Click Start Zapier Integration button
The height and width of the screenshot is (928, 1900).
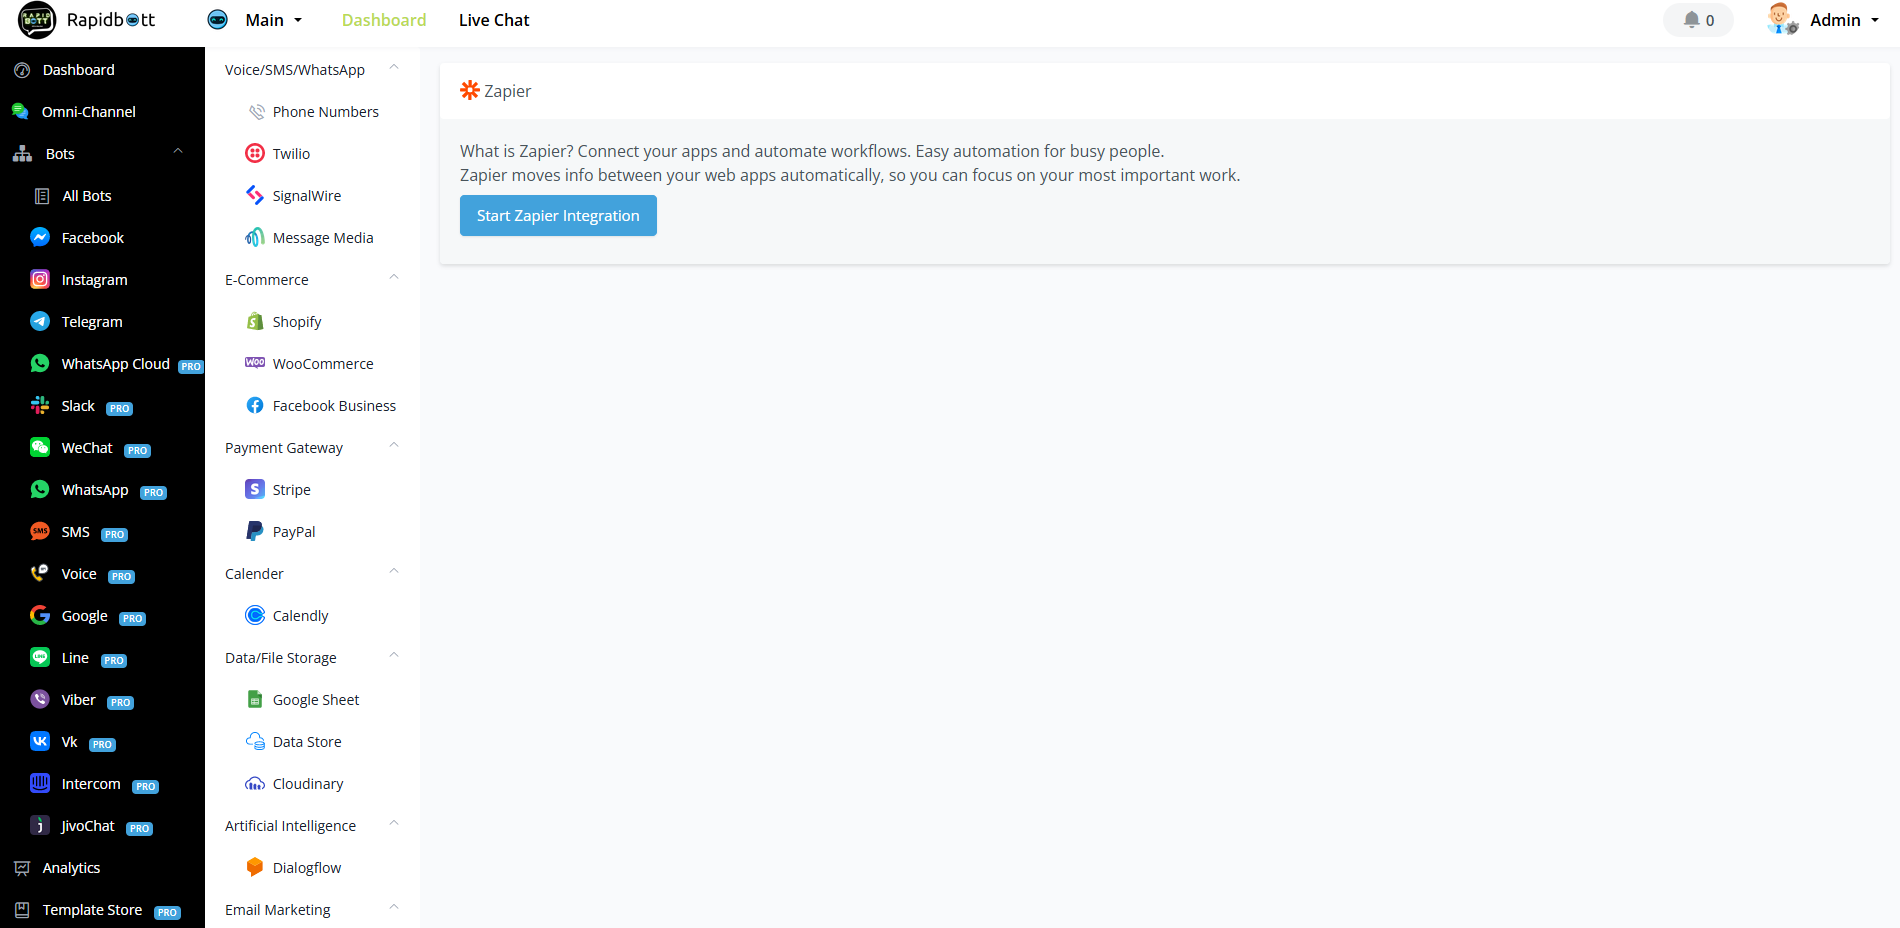click(558, 215)
